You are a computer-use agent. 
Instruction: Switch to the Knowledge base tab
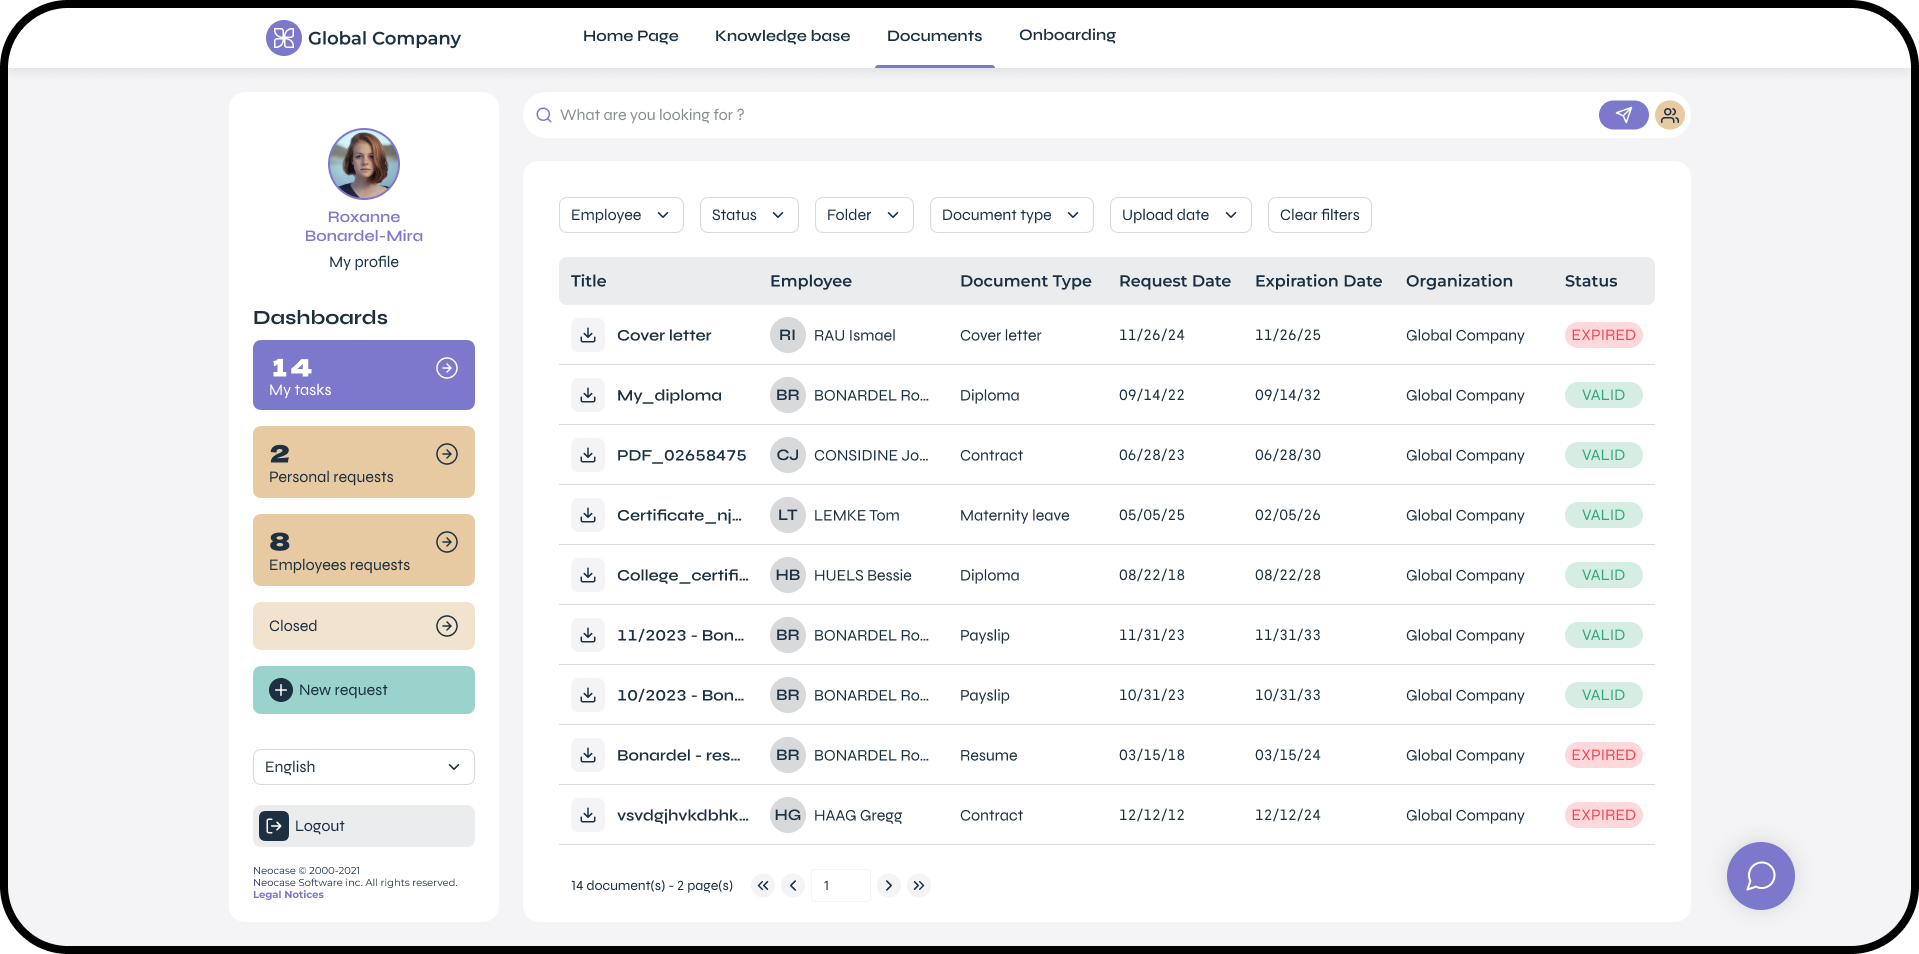pyautogui.click(x=782, y=36)
